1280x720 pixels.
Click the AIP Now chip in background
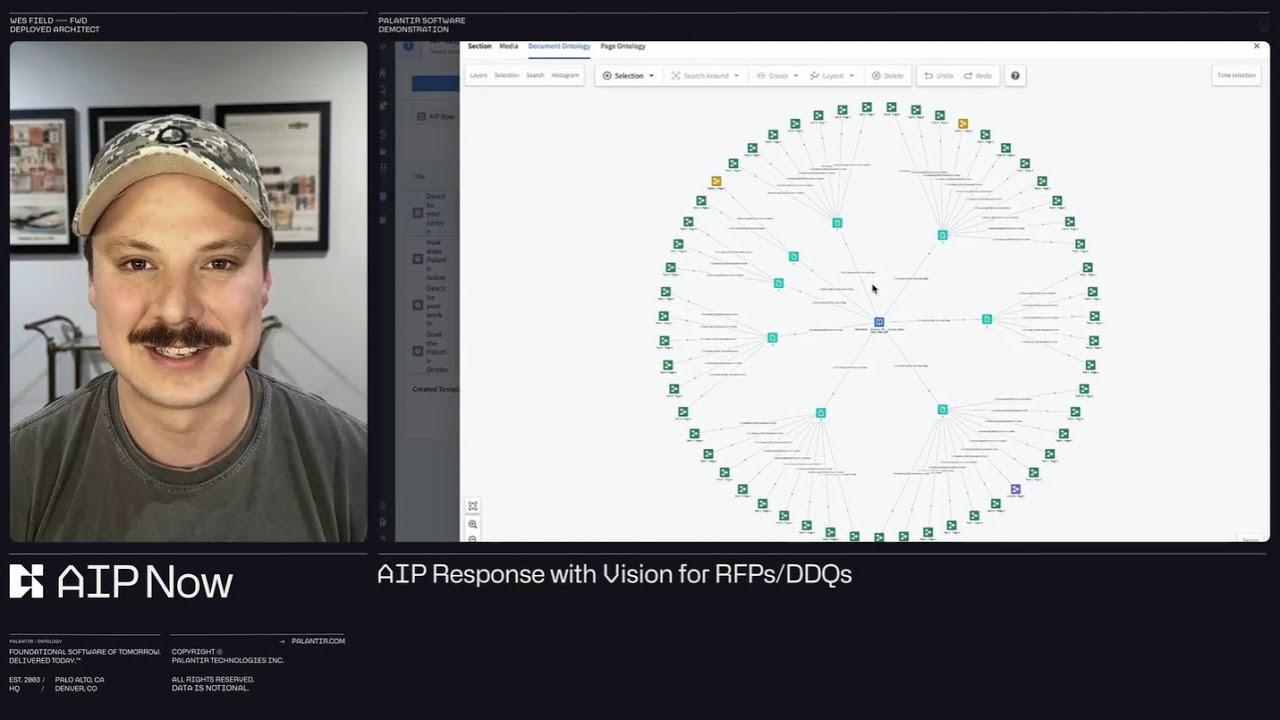click(436, 117)
